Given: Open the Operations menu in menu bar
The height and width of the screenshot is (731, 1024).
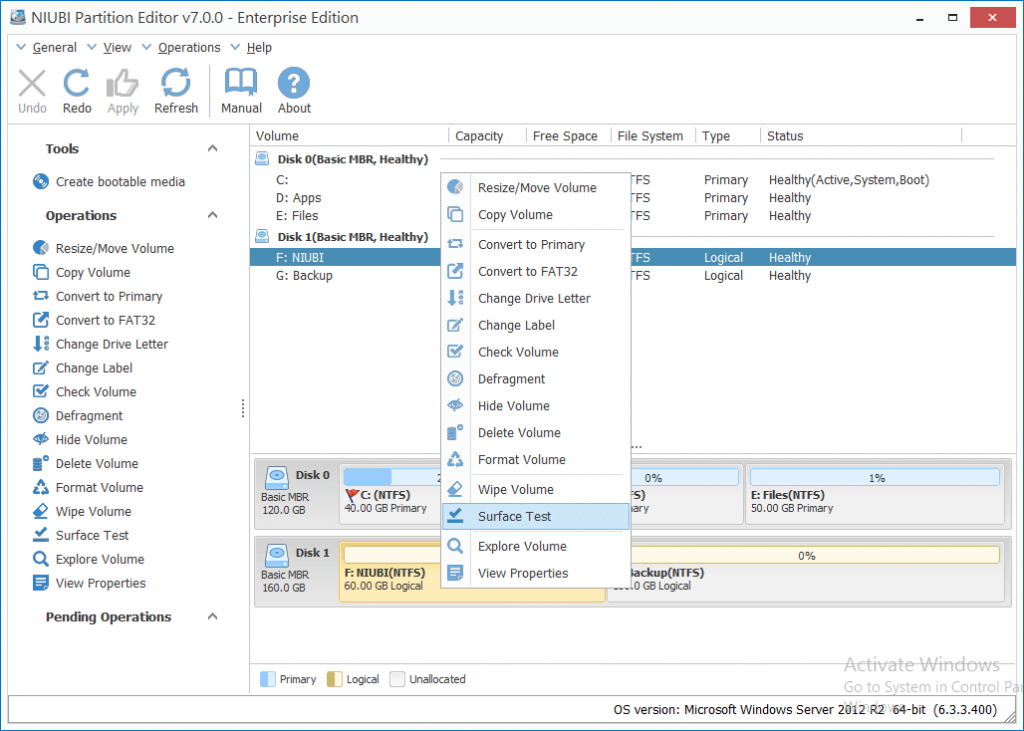Looking at the screenshot, I should pyautogui.click(x=189, y=47).
